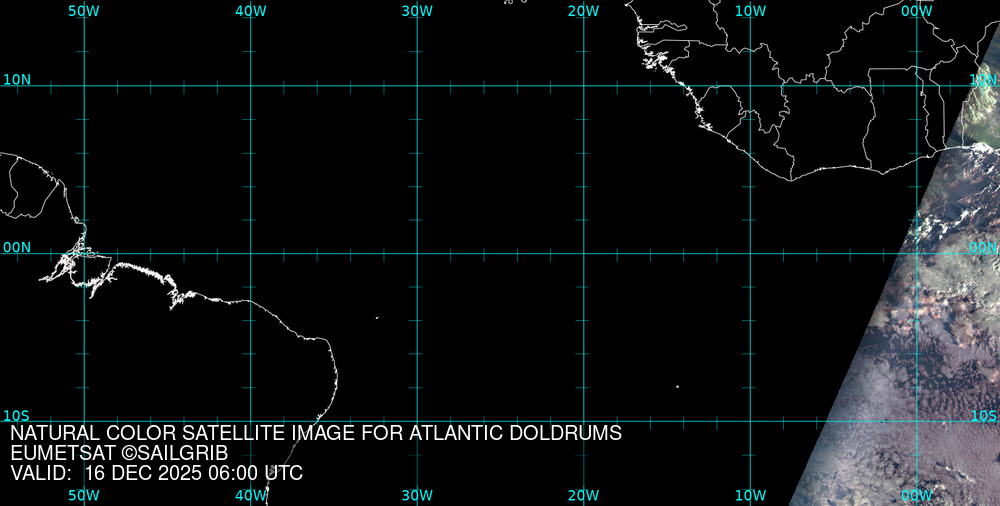Click the small island dot east of 20W
This screenshot has width=1000, height=506.
click(677, 386)
